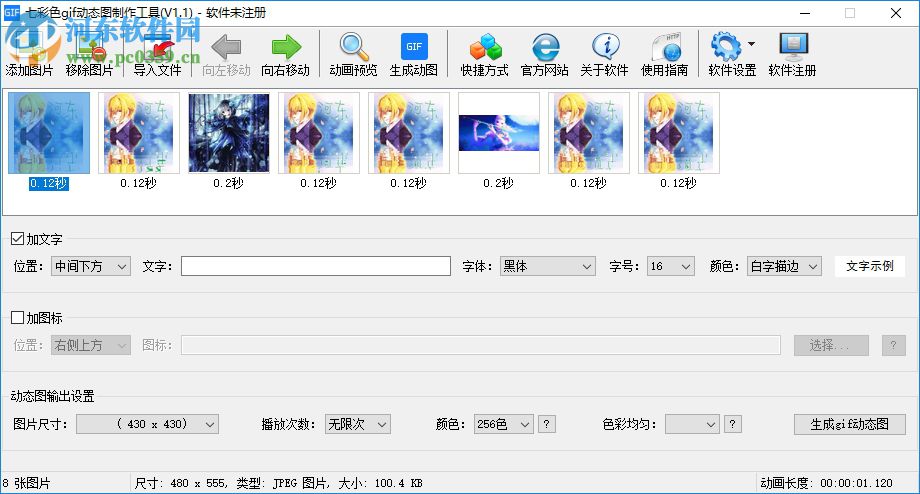920x494 pixels.
Task: Expand the arrow next to Software Settings gear
Action: pos(752,44)
